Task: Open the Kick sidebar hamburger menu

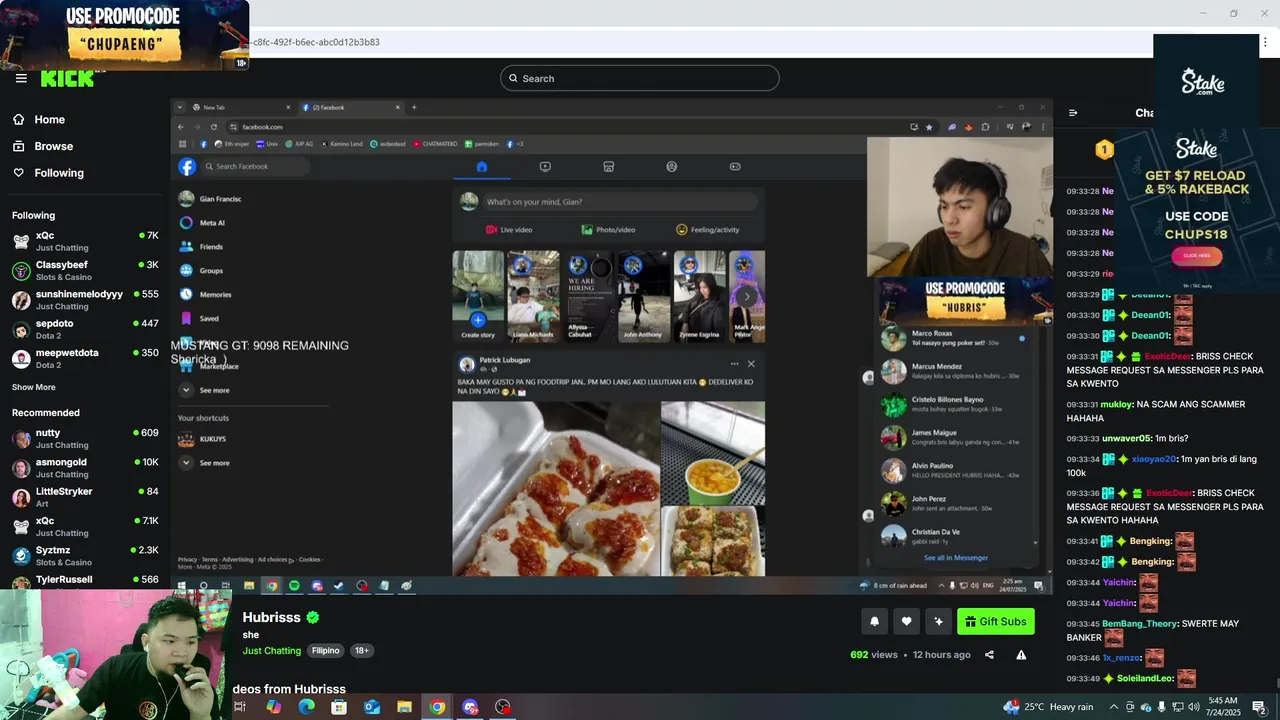Action: pos(21,78)
